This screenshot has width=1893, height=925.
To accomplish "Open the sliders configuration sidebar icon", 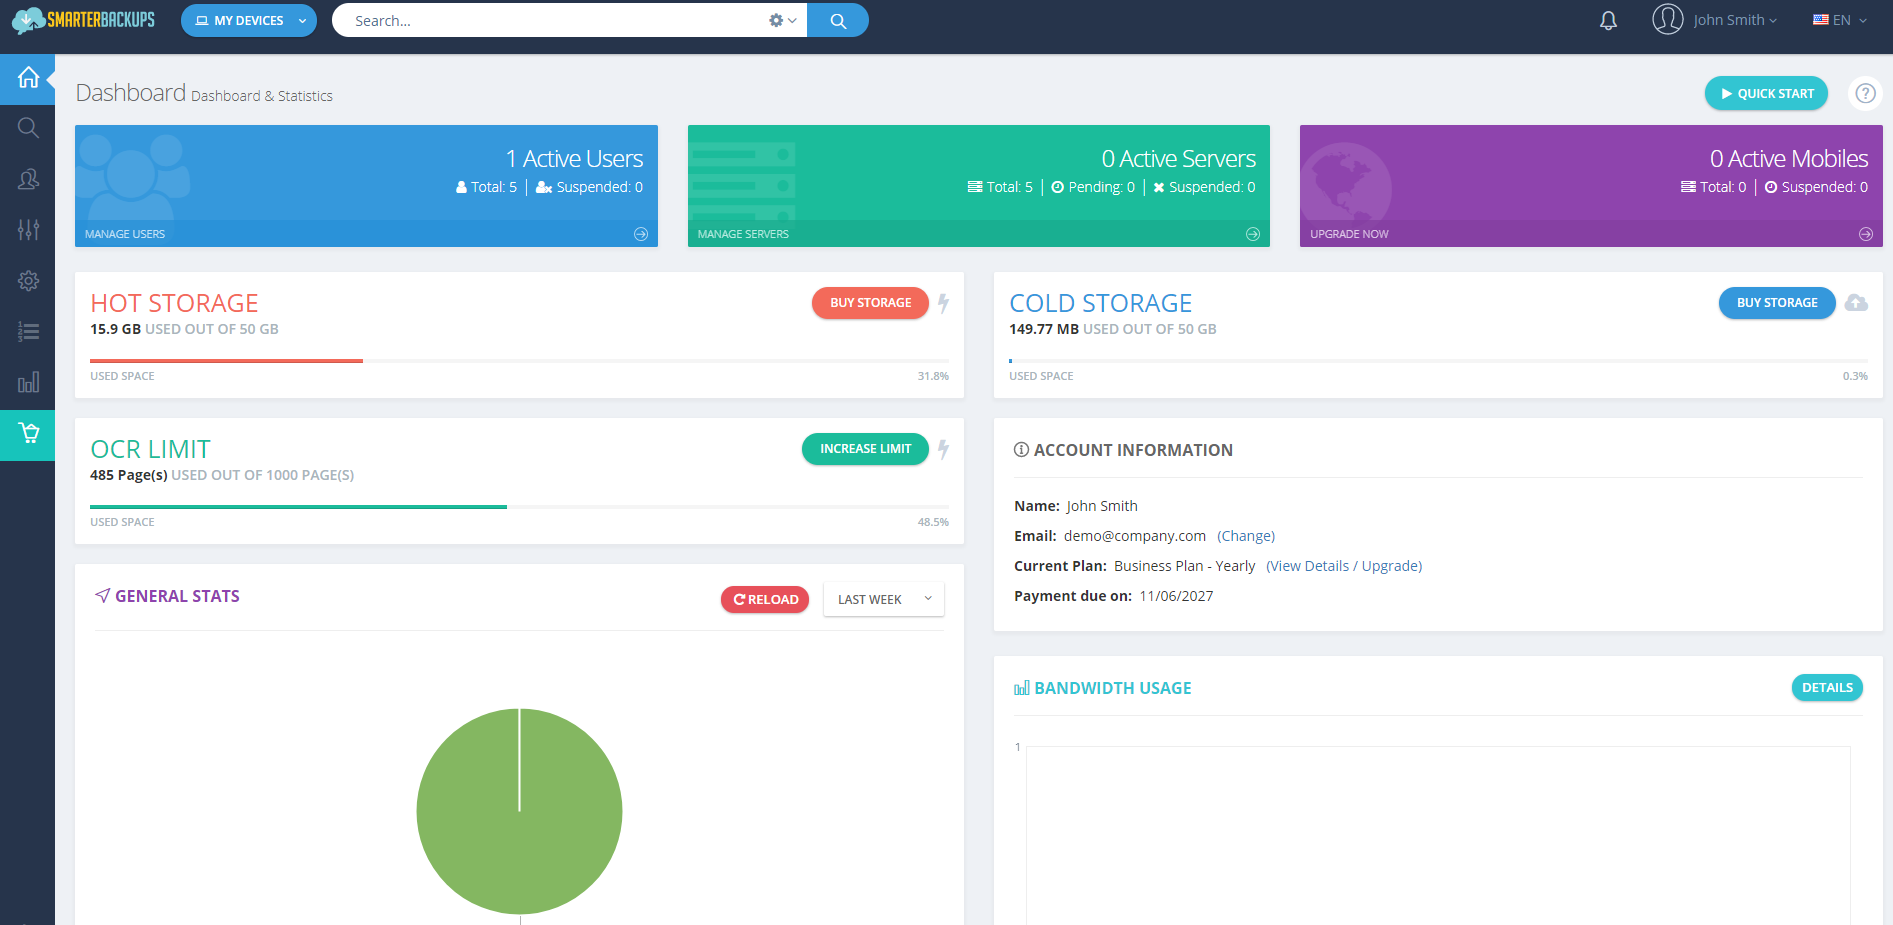I will pyautogui.click(x=28, y=230).
